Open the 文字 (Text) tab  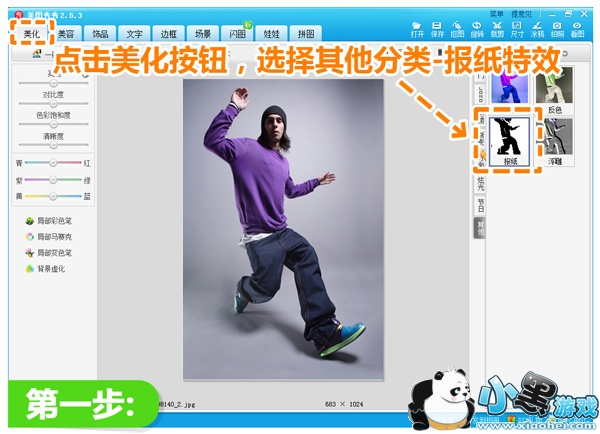tap(134, 34)
